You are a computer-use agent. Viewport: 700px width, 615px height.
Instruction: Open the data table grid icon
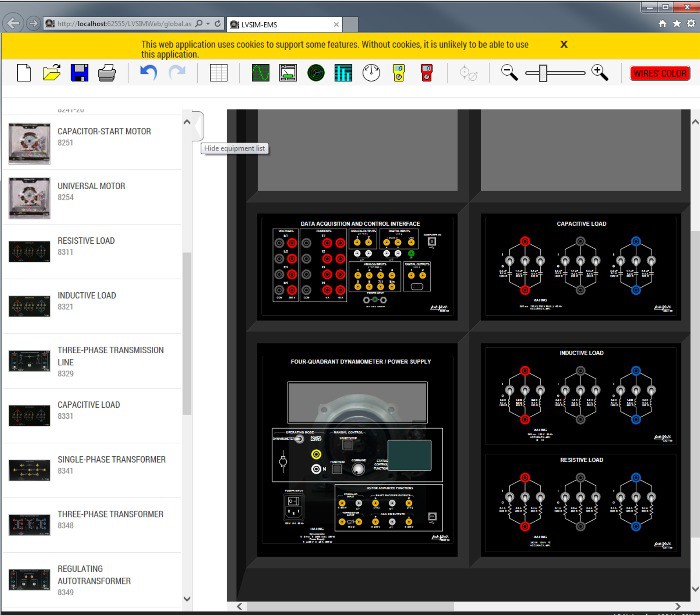(x=219, y=73)
